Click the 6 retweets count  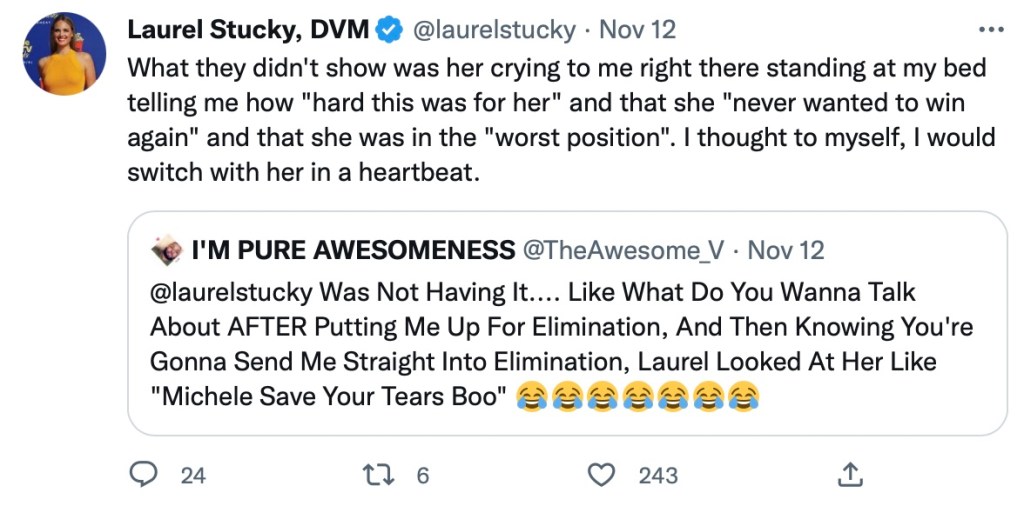click(x=422, y=476)
